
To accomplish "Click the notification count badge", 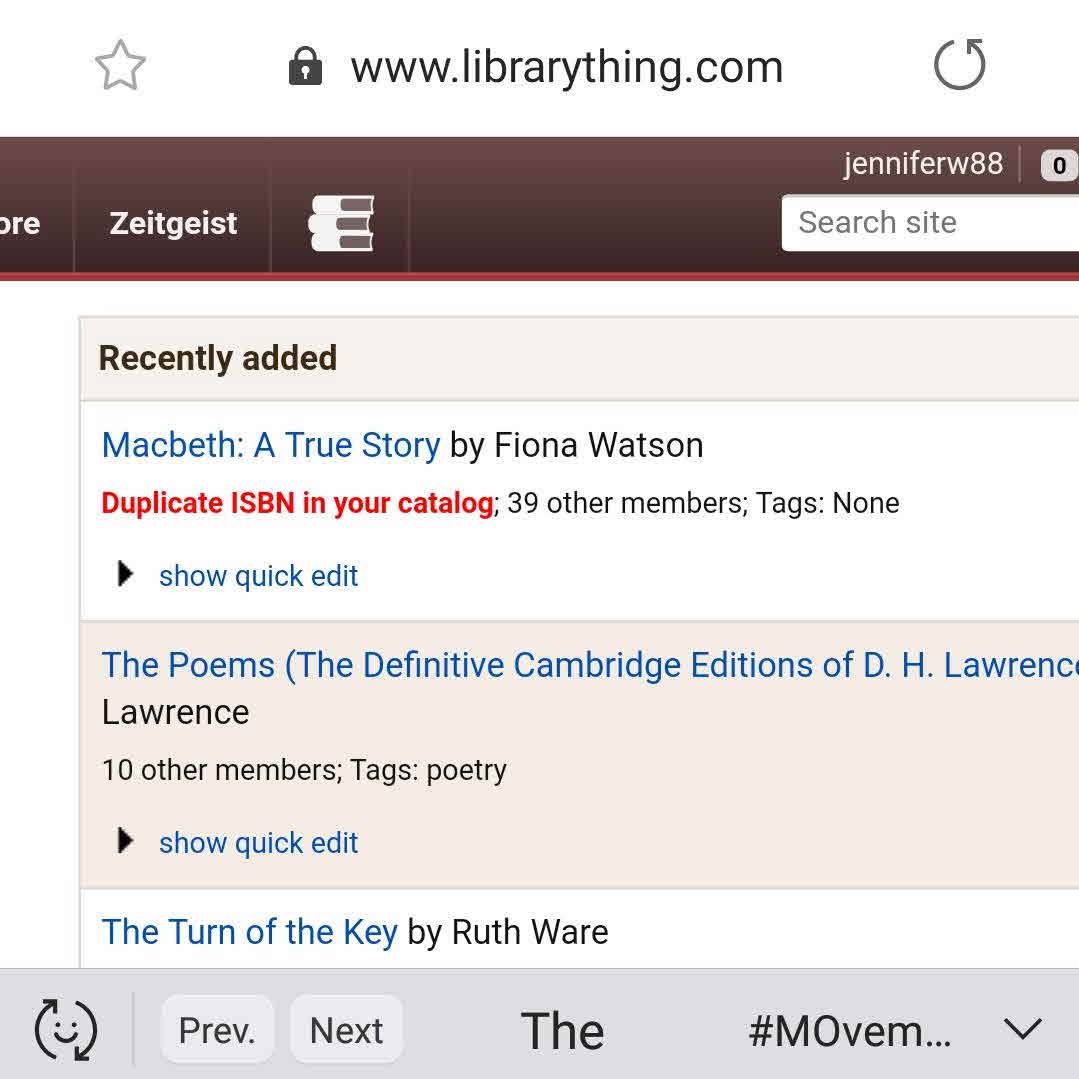I will click(x=1058, y=165).
